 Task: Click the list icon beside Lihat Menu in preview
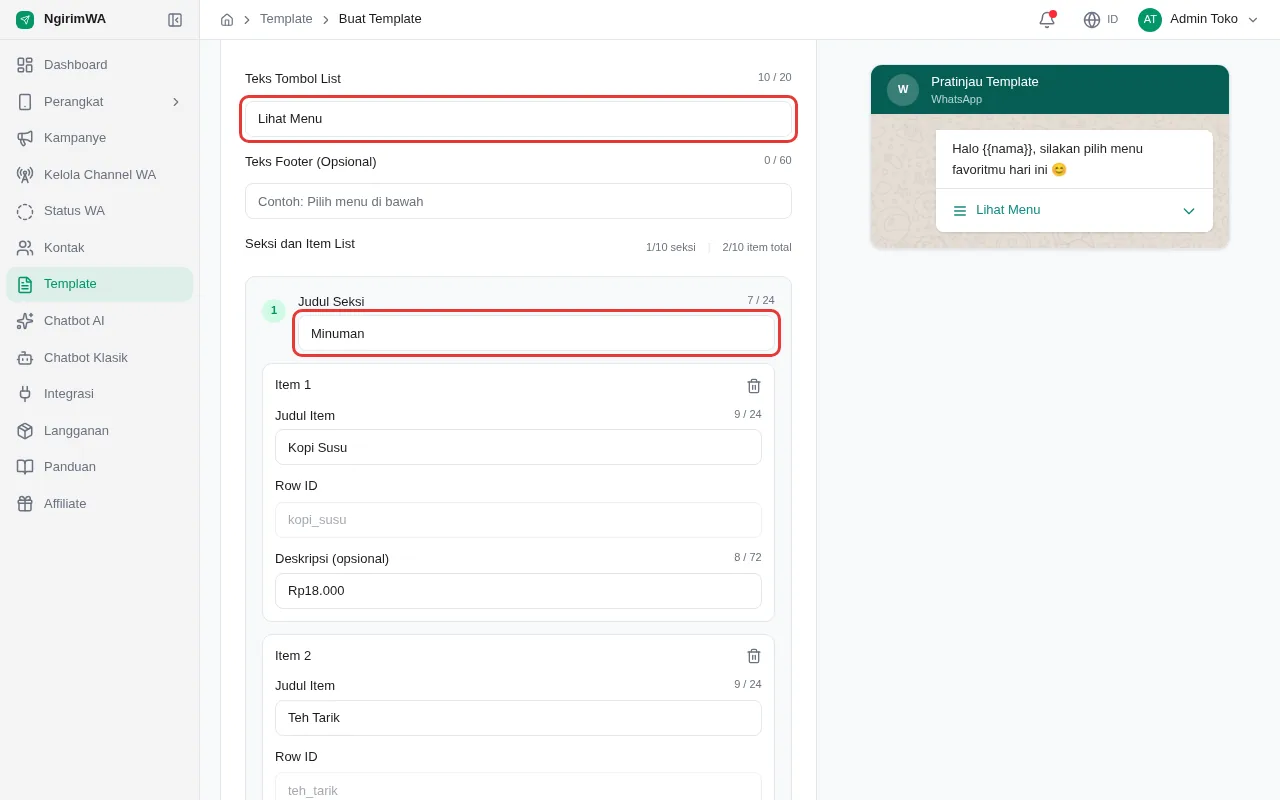(960, 211)
